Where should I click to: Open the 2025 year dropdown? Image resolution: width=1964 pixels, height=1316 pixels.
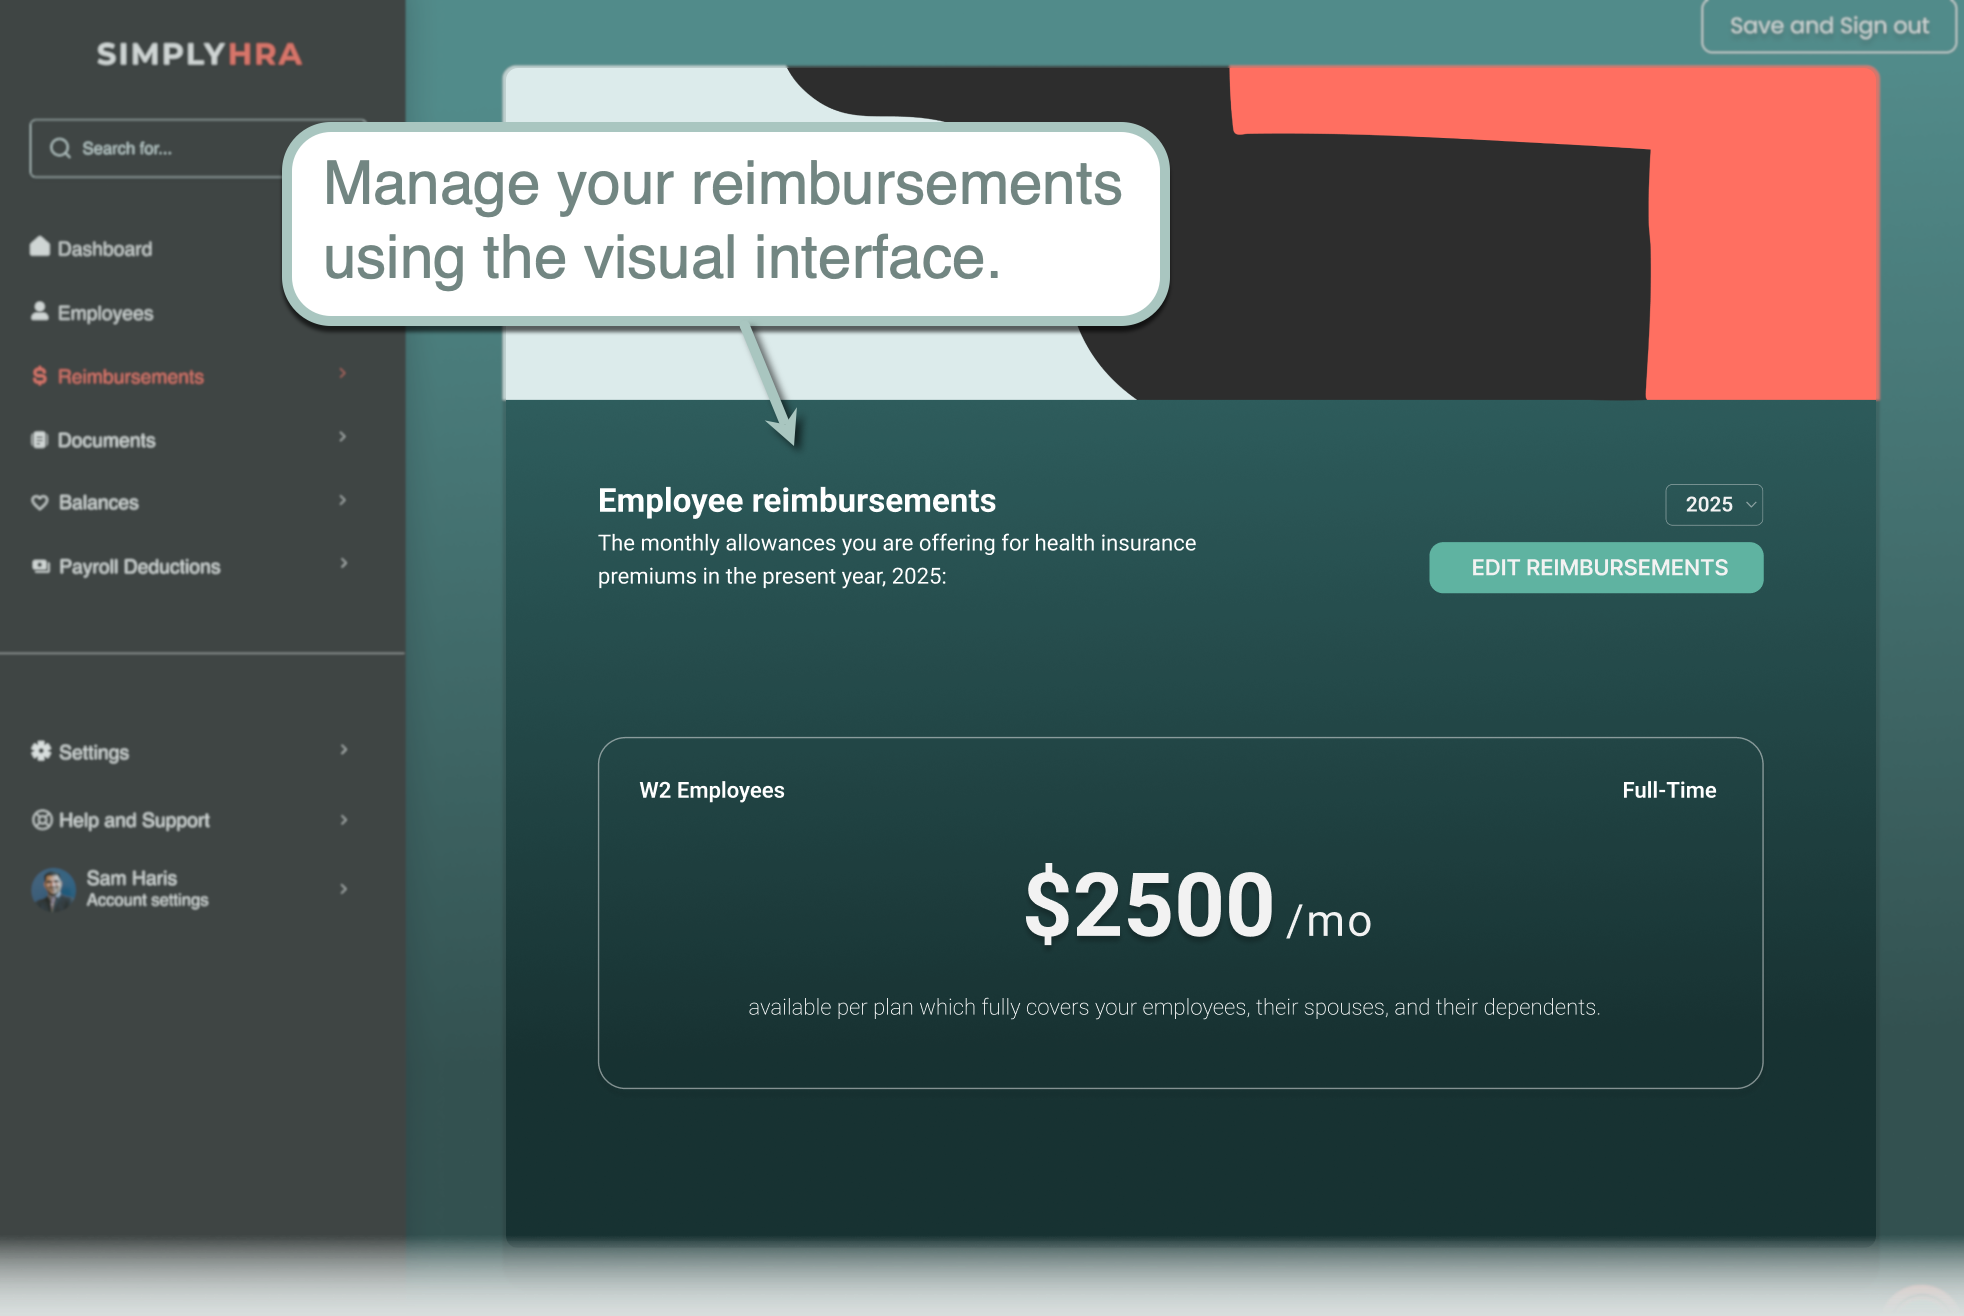[x=1713, y=505]
